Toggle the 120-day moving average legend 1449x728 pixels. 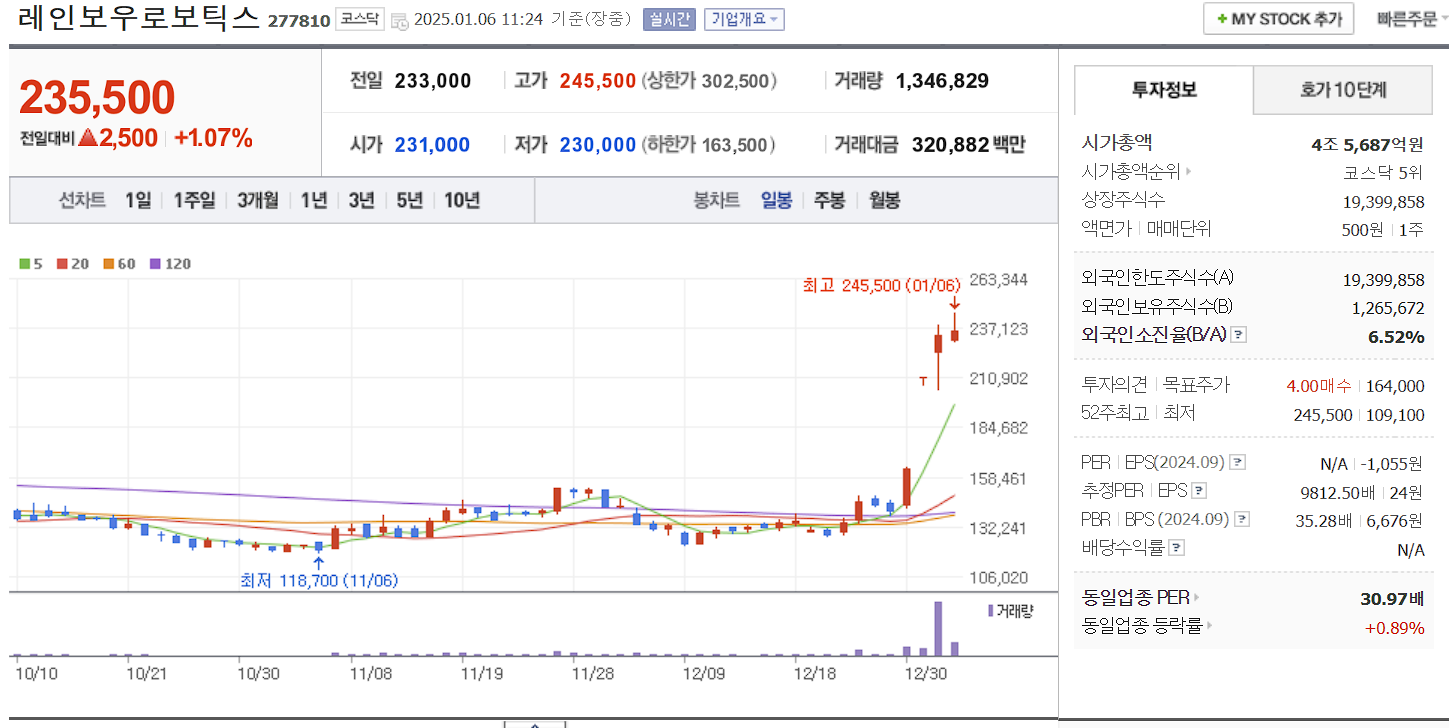(170, 264)
